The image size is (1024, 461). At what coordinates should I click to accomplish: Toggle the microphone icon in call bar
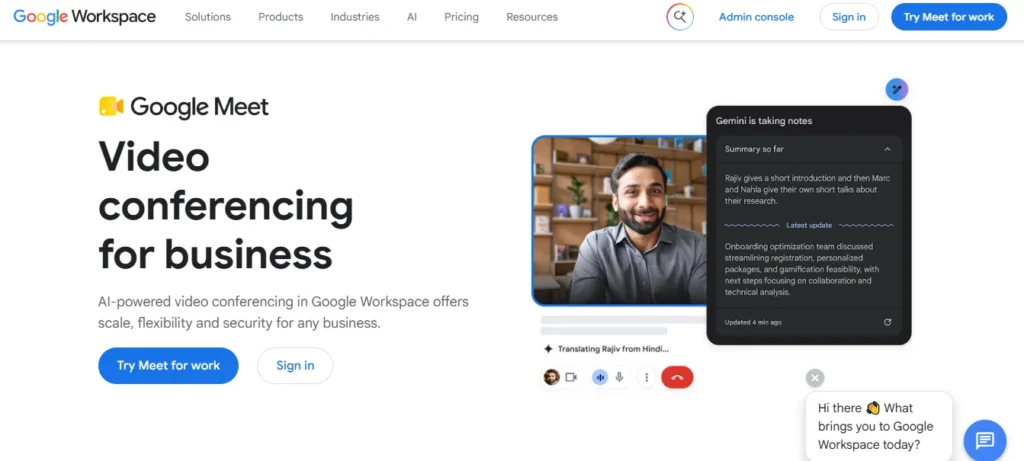pyautogui.click(x=620, y=377)
